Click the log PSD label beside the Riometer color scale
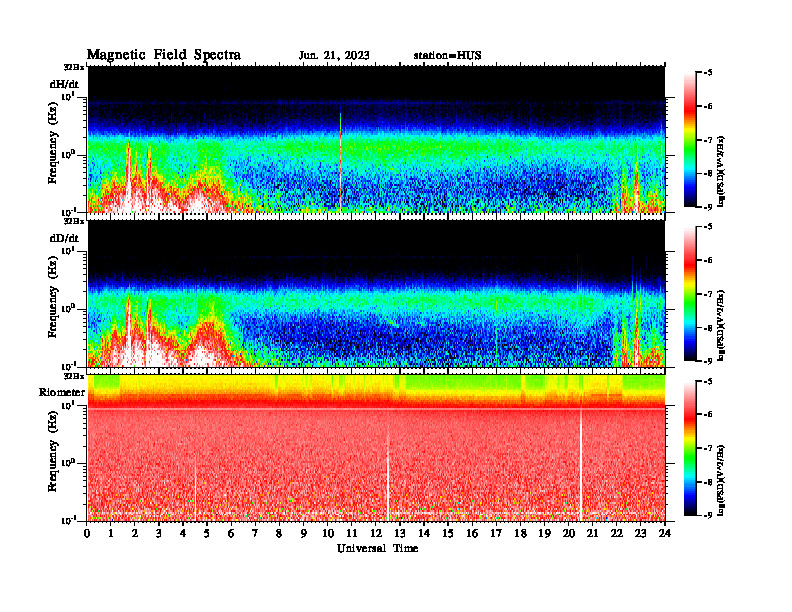Image resolution: width=792 pixels, height=612 pixels. (x=721, y=480)
